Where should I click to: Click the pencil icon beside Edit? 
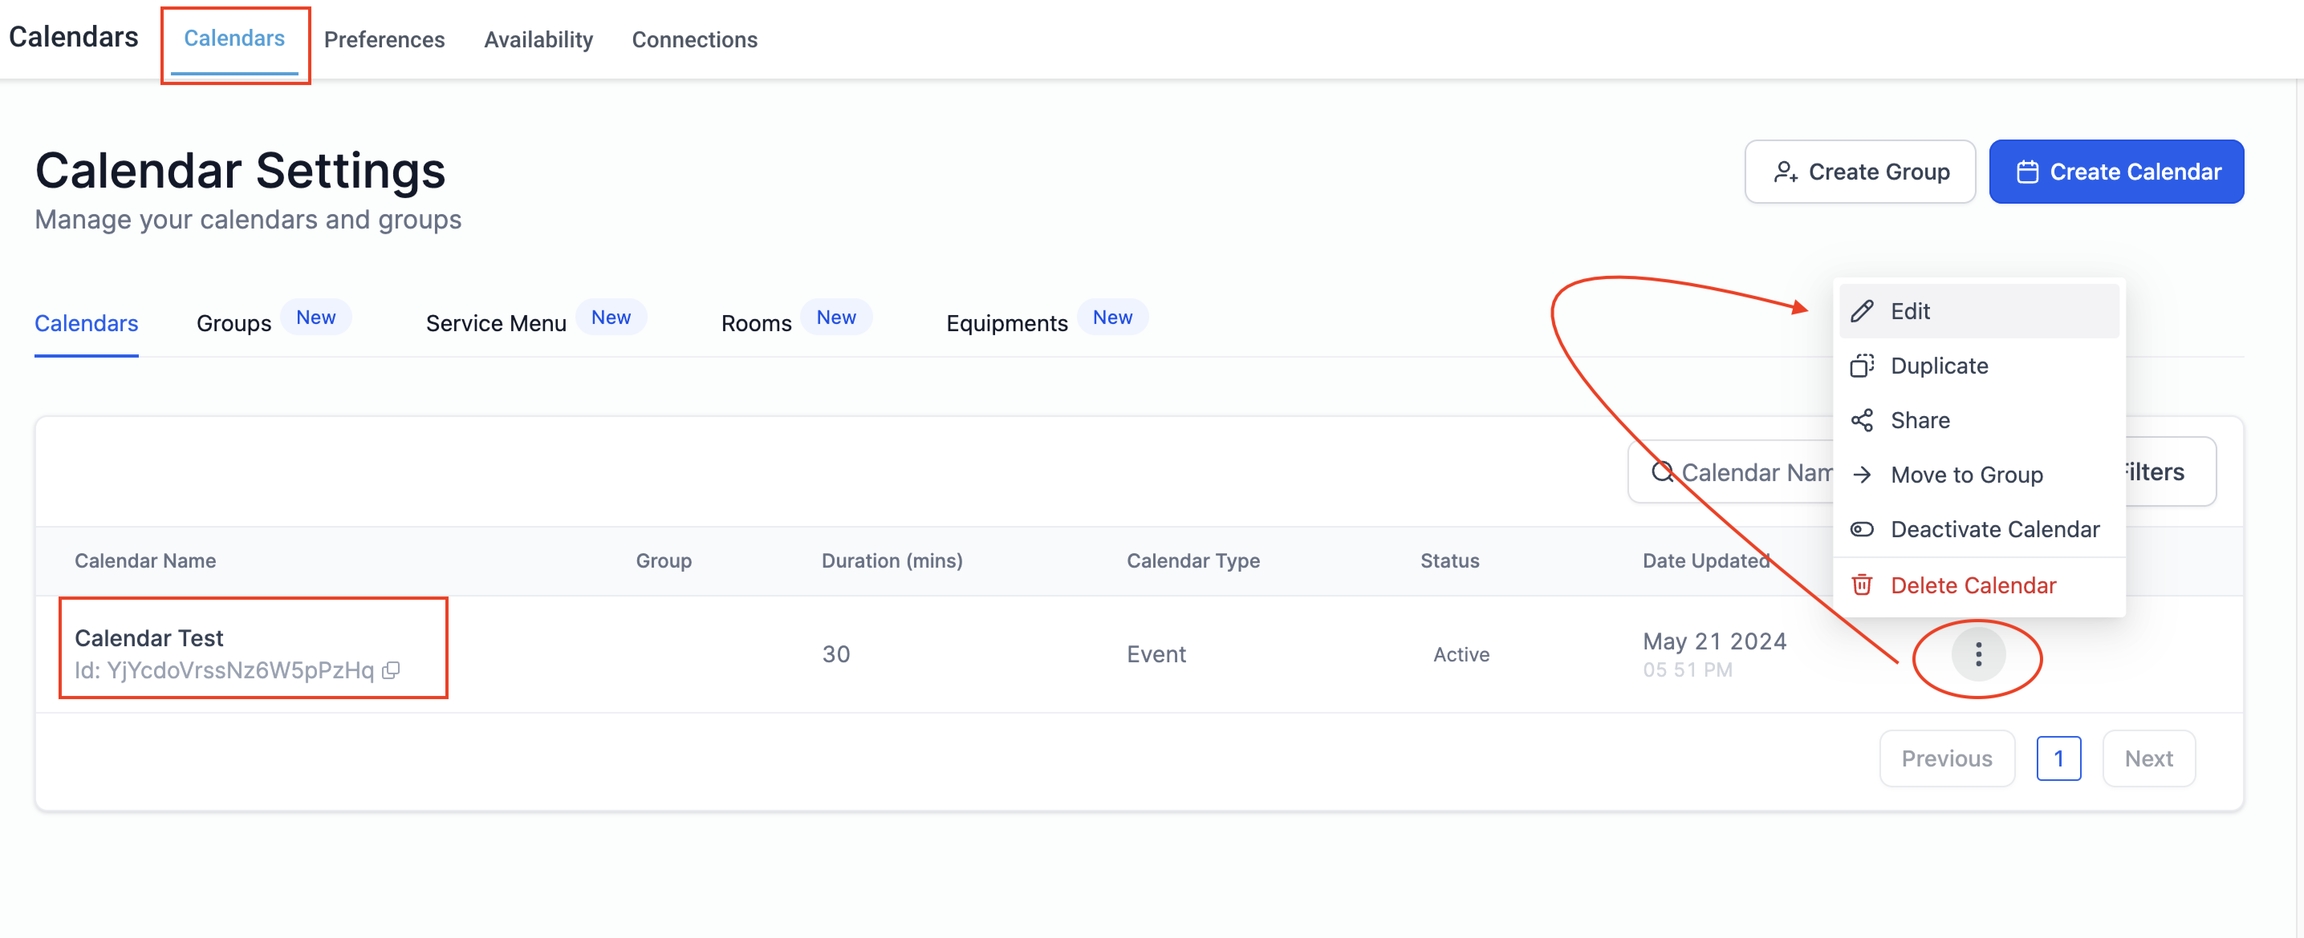point(1862,311)
